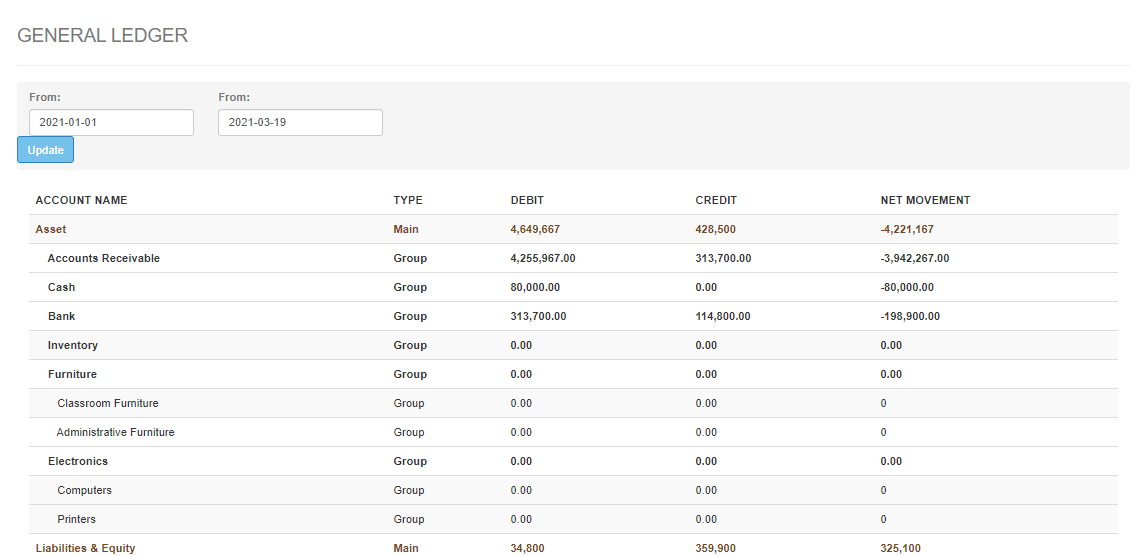This screenshot has width=1139, height=556.
Task: Click the Type column header
Action: (408, 200)
